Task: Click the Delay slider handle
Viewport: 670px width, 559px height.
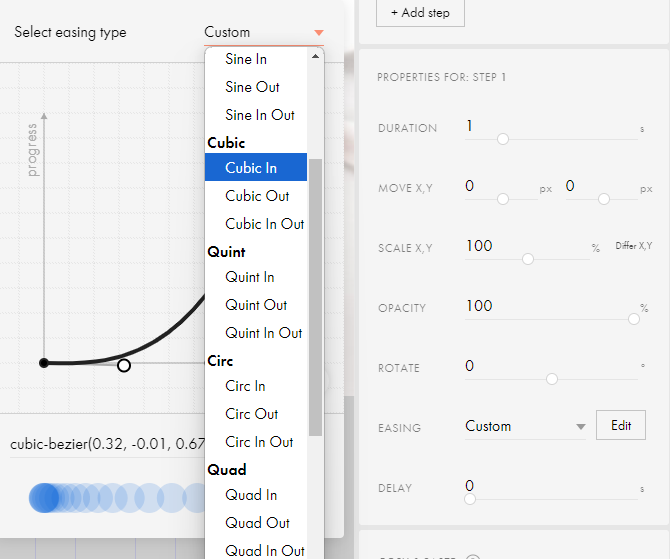Action: point(470,499)
